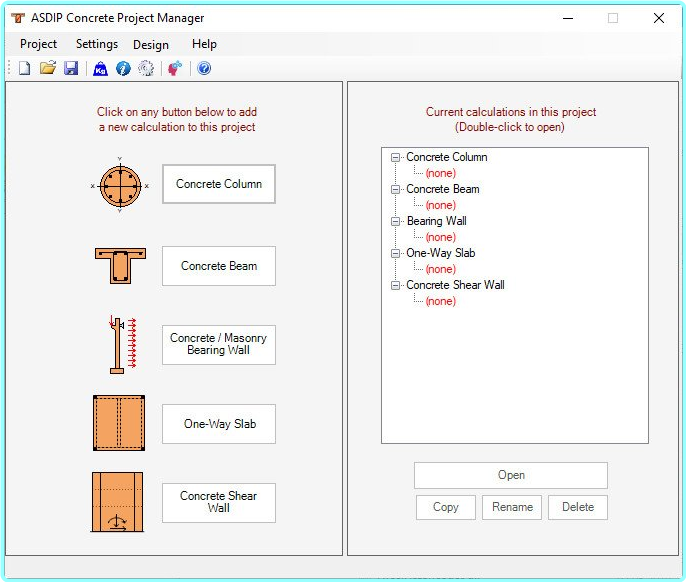Click the bearing wall with red arrows image
The image size is (686, 582).
[x=122, y=344]
